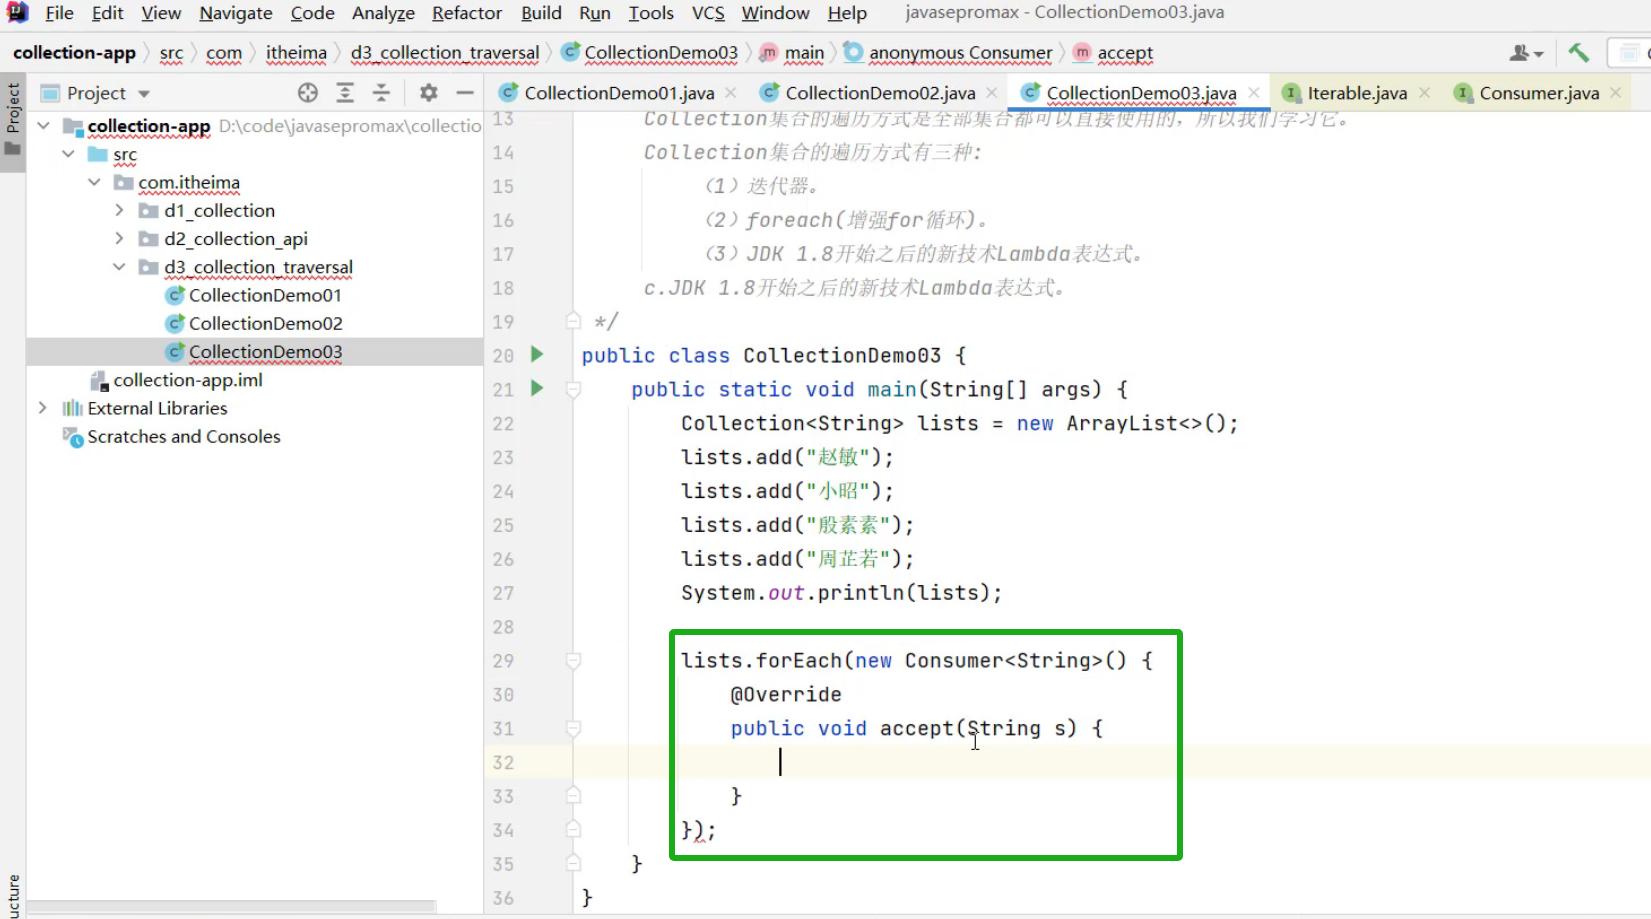
Task: Select CollectionDemo01 in project tree
Action: point(265,295)
